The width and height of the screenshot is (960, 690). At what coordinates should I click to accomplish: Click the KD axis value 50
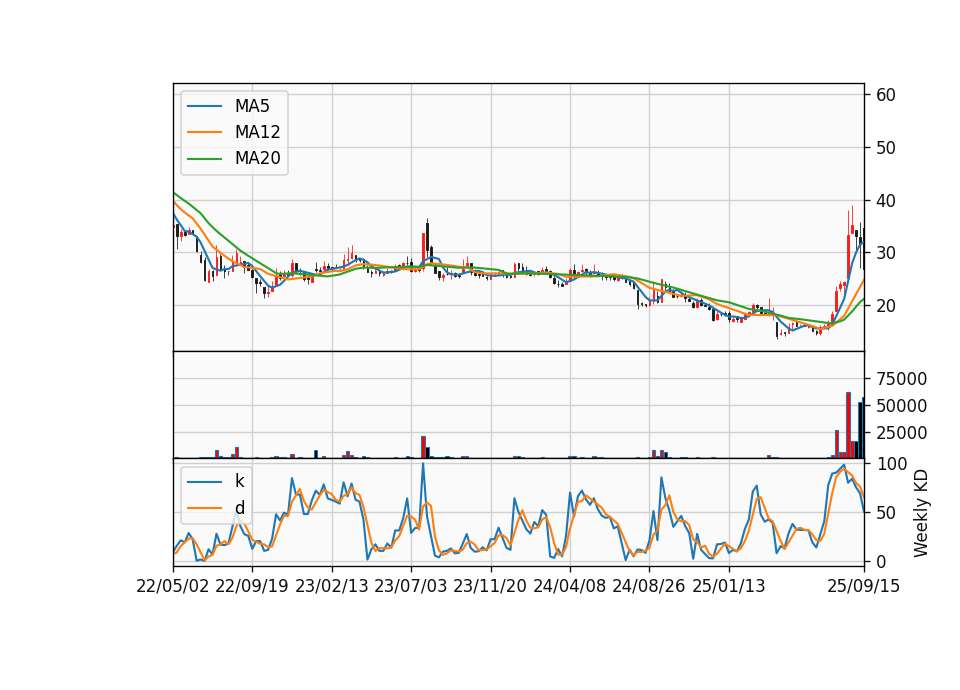click(887, 513)
